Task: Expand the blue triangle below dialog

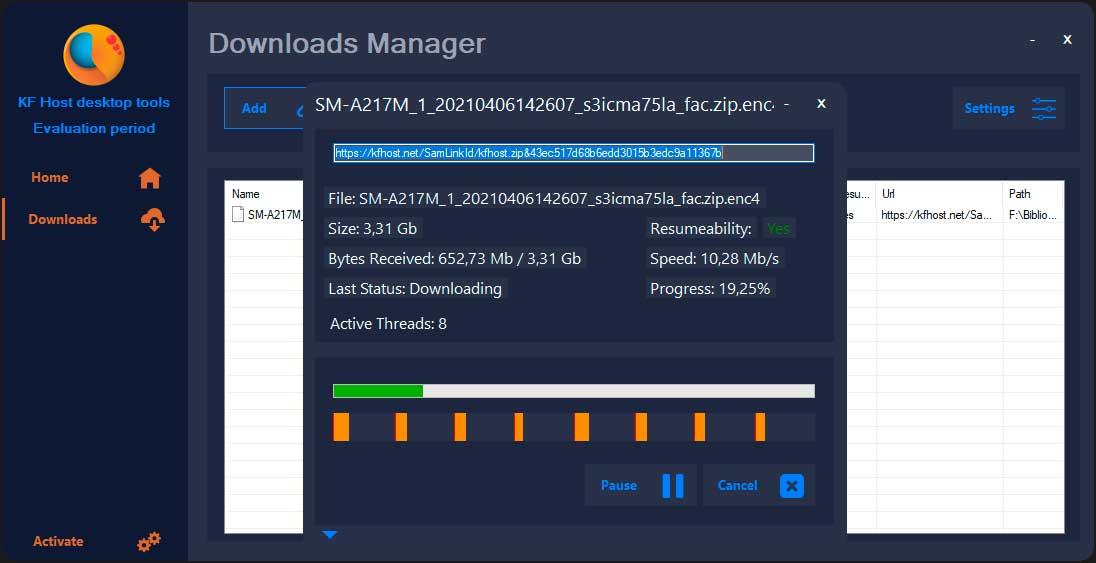Action: pos(330,535)
